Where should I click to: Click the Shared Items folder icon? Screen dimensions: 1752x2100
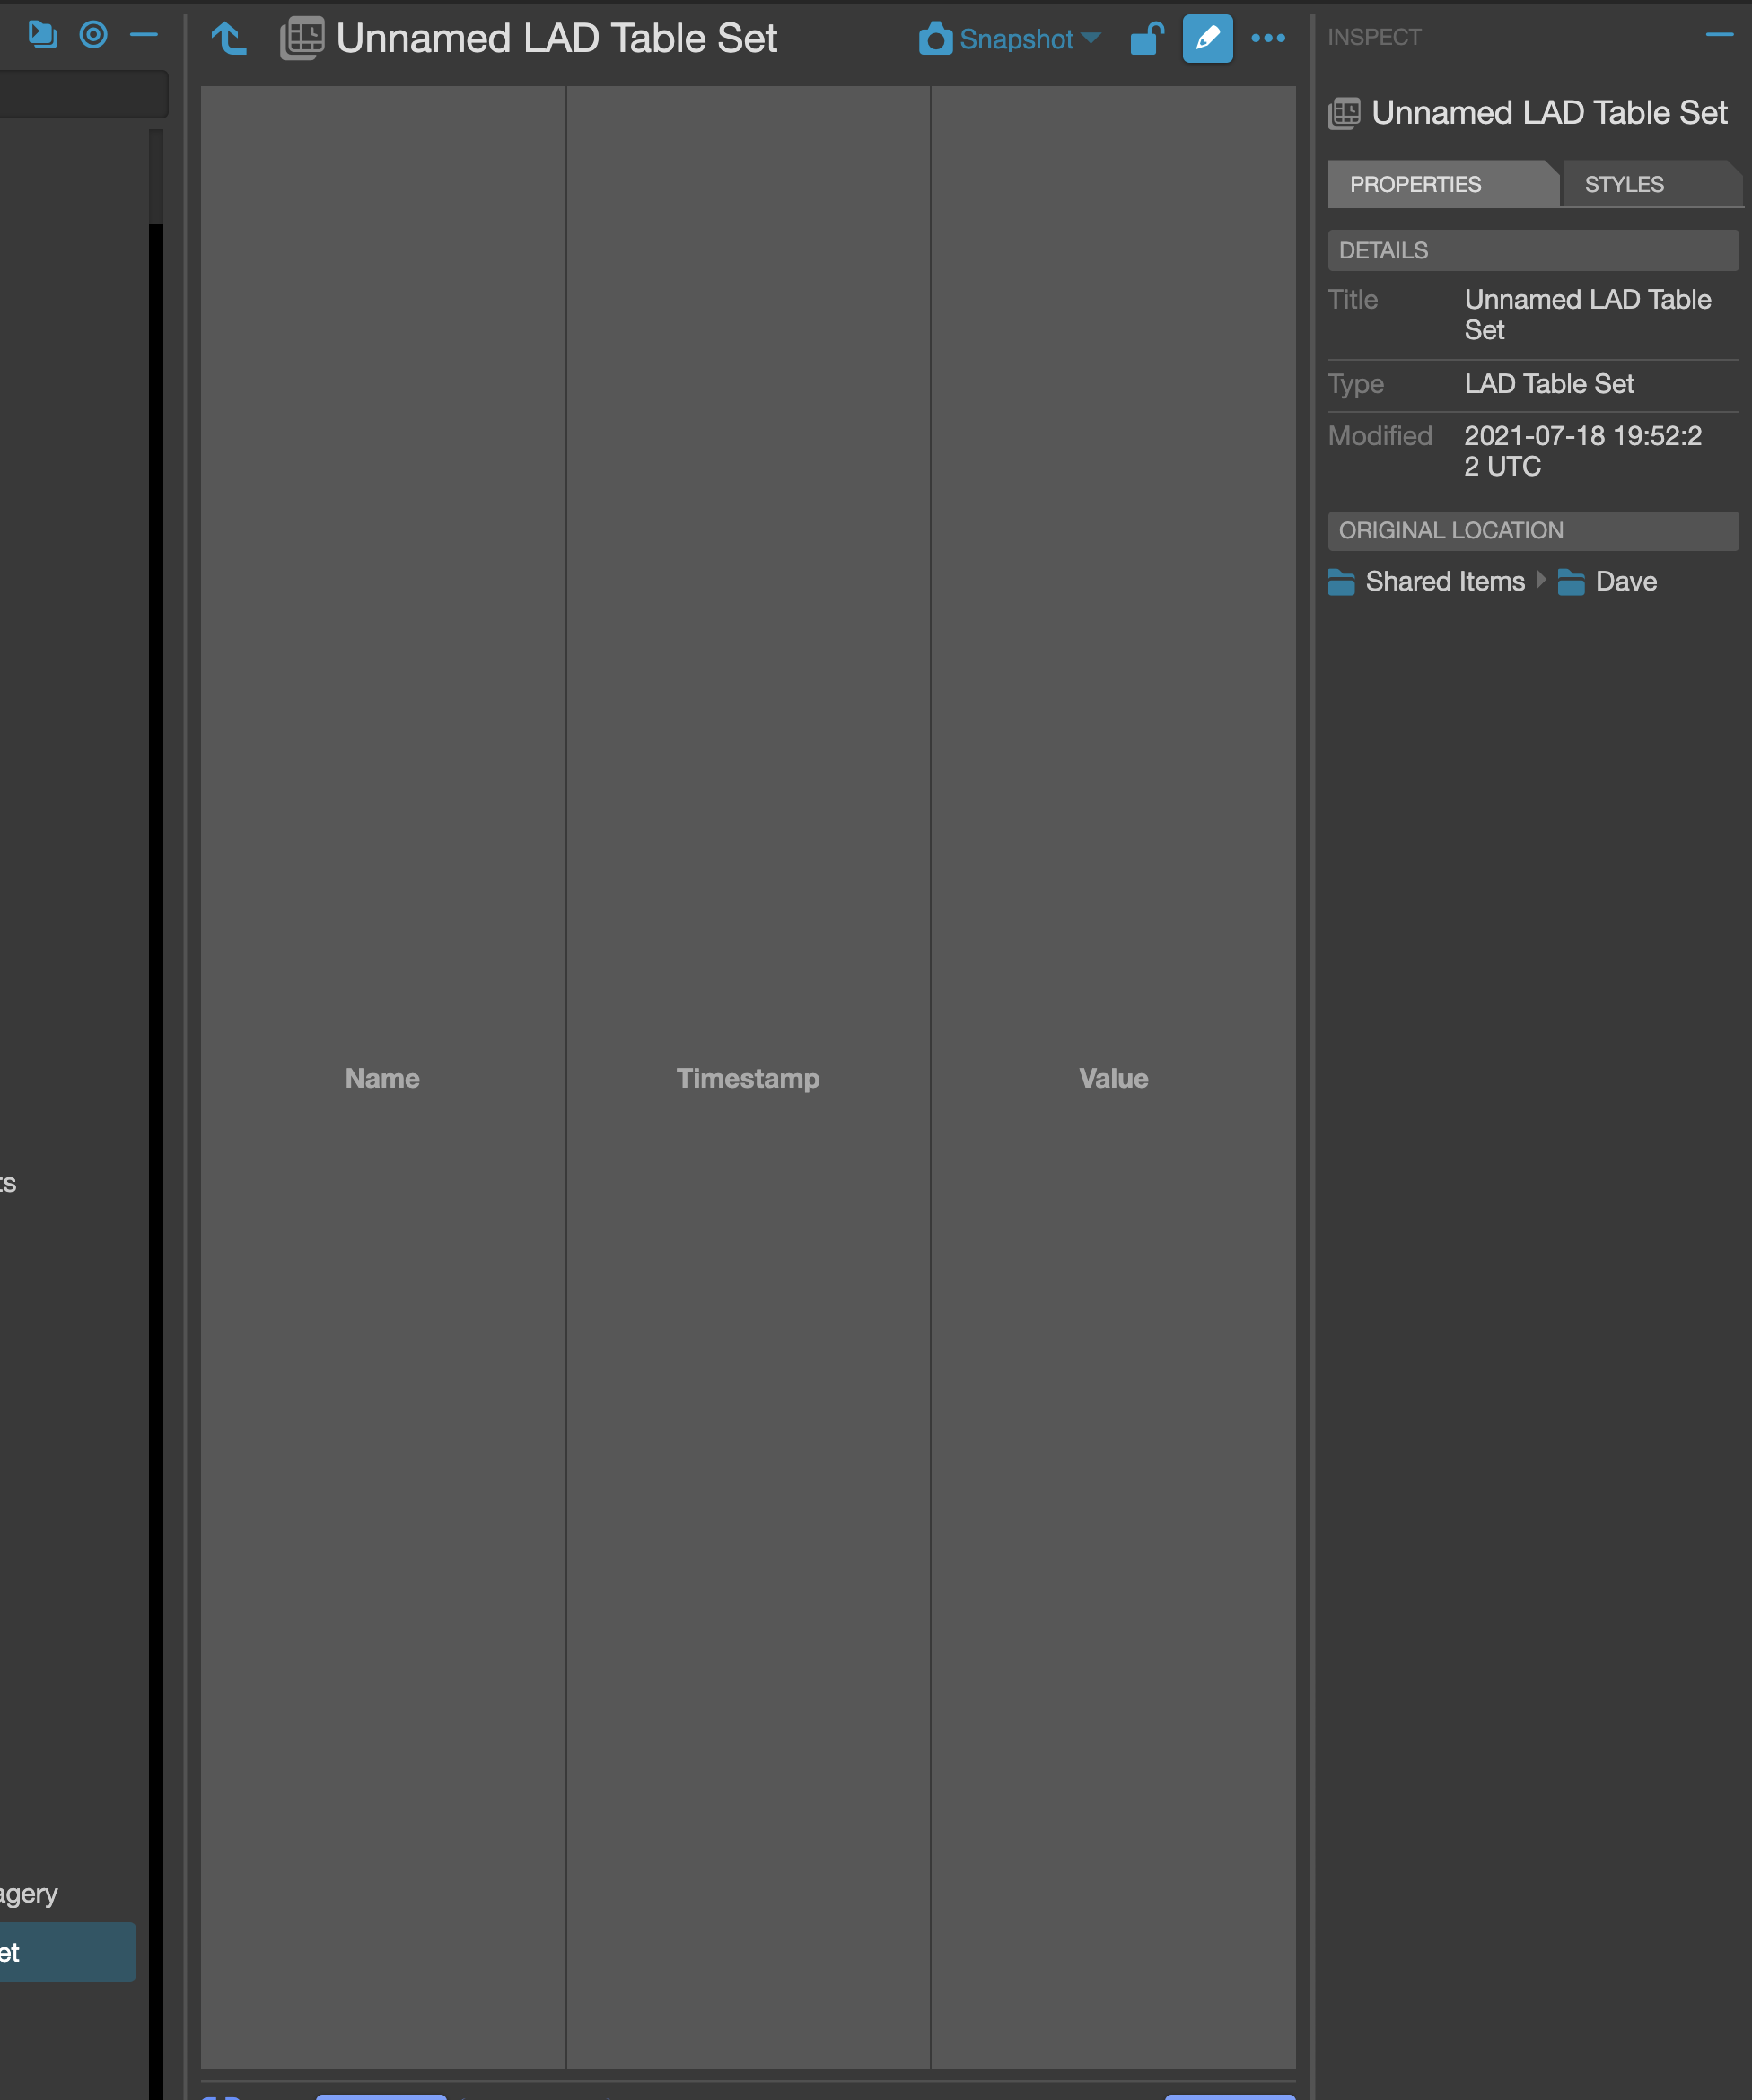1342,581
